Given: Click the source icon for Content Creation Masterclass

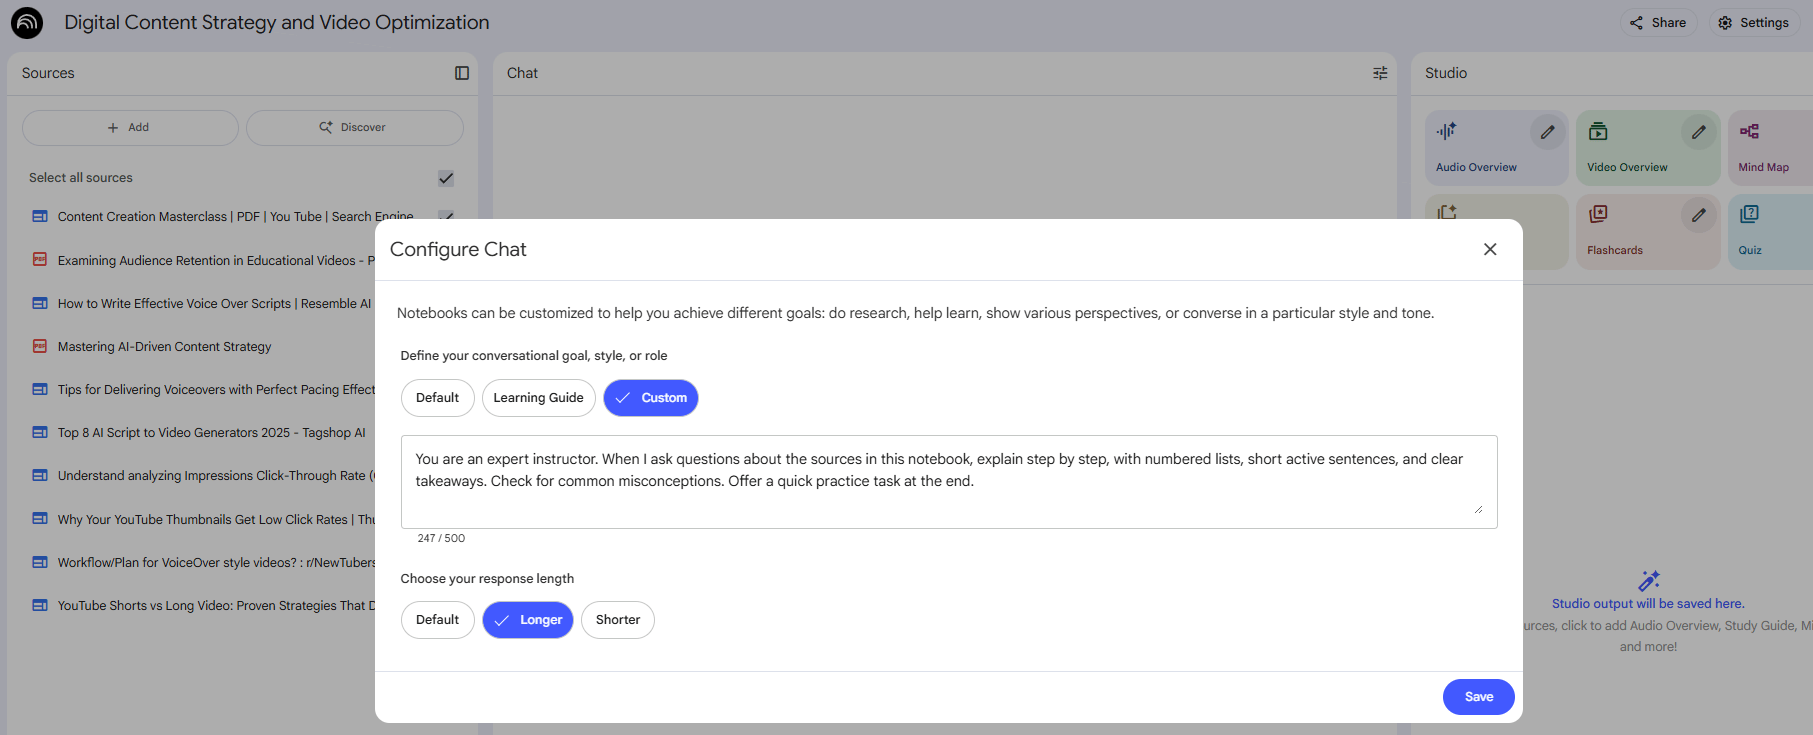Looking at the screenshot, I should point(40,216).
